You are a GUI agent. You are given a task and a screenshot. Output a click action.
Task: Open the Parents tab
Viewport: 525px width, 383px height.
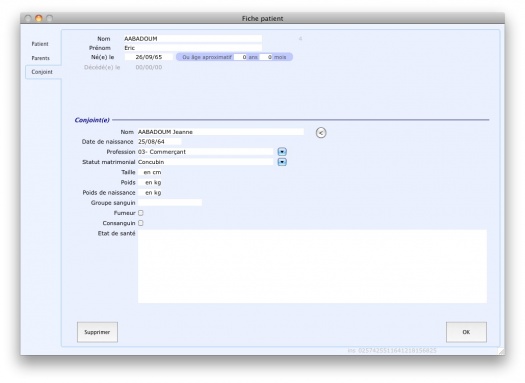[x=41, y=58]
